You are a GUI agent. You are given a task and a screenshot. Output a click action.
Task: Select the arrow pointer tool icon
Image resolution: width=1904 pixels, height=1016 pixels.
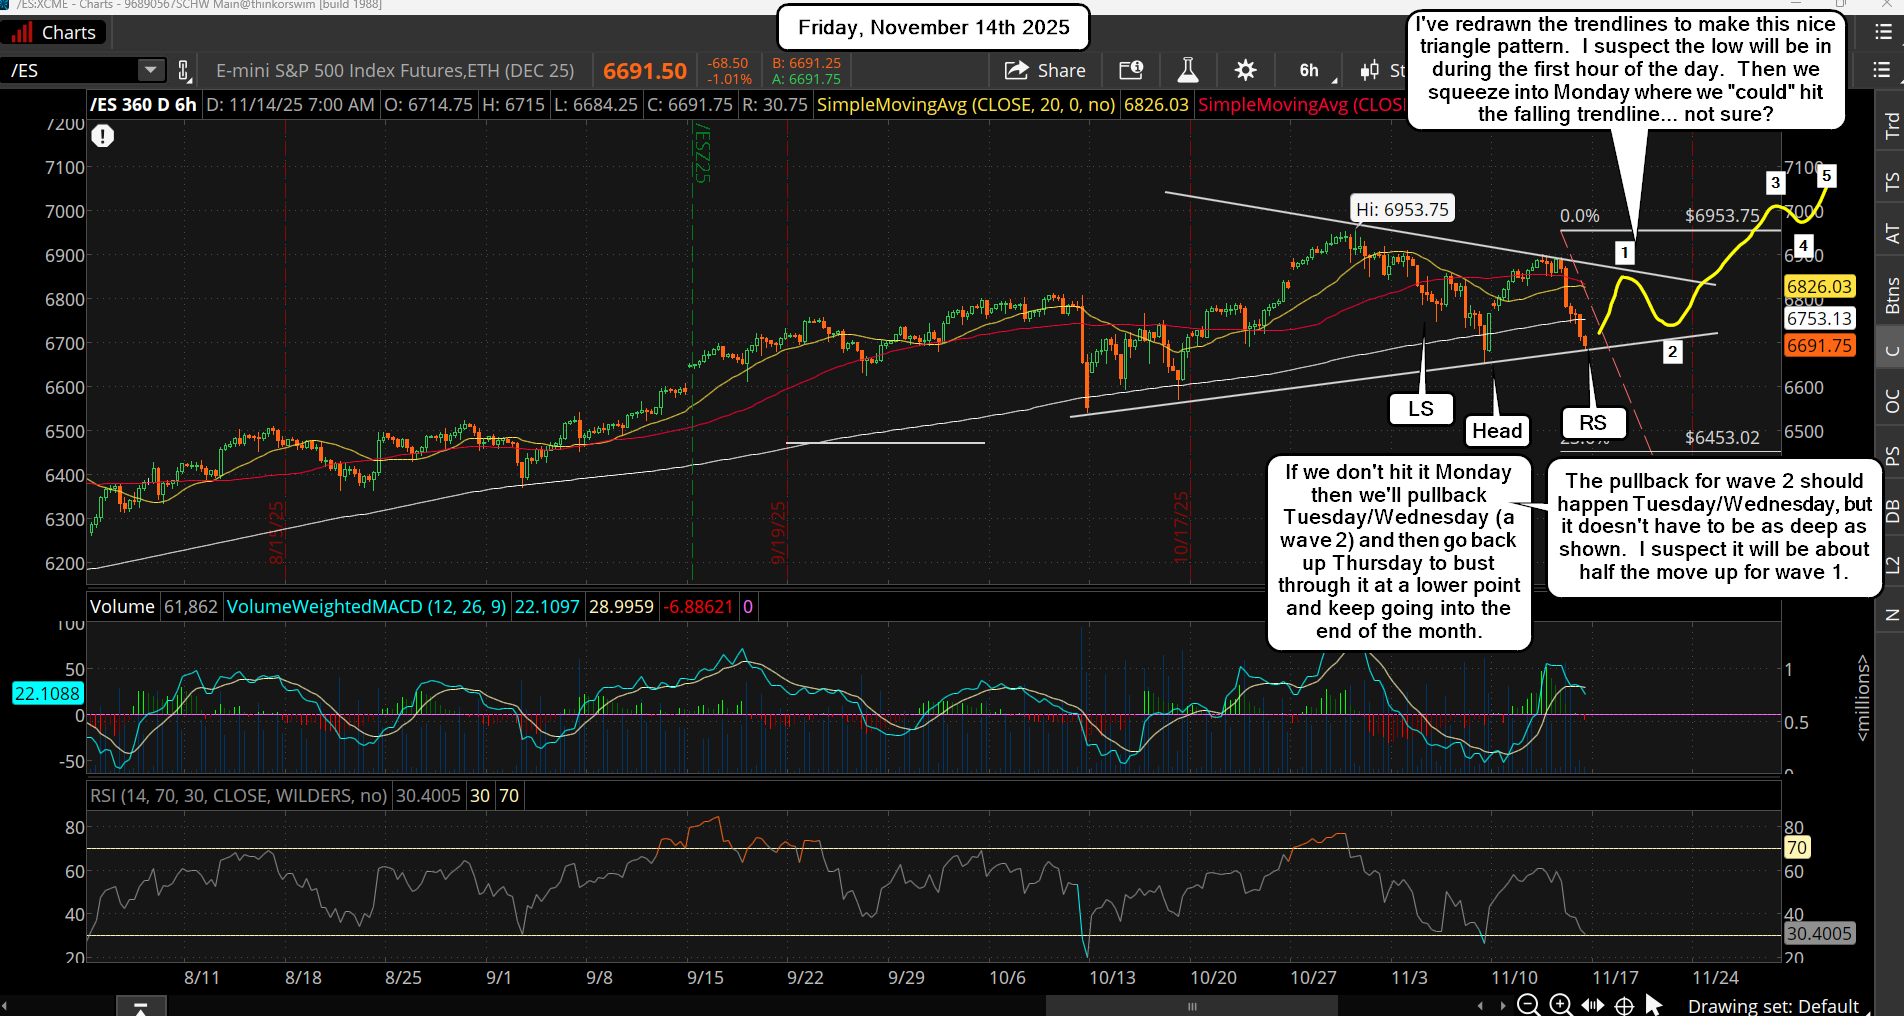pyautogui.click(x=1655, y=1005)
